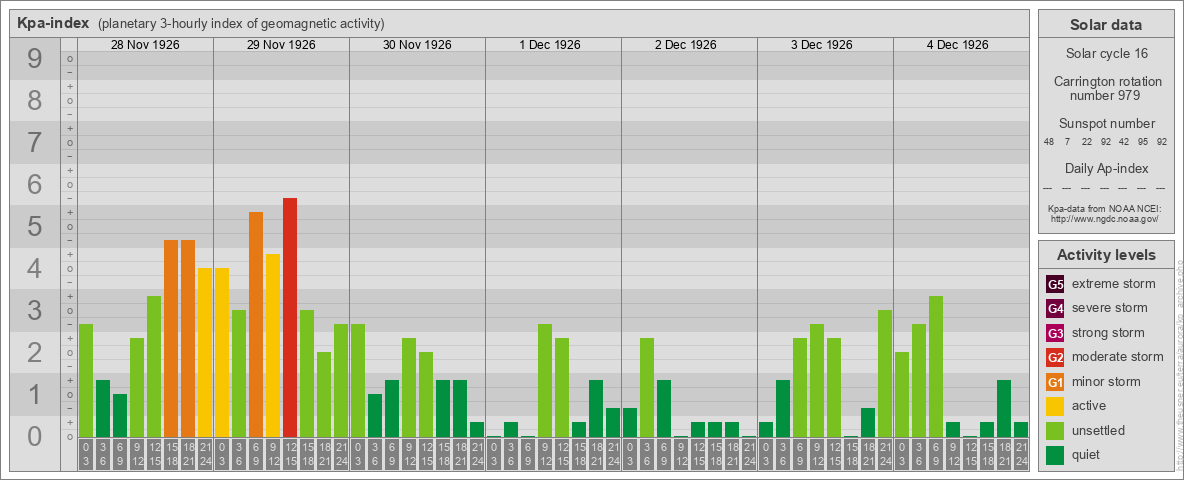Click the orange bar on 28 Nov 15-18
This screenshot has width=1184, height=480.
coord(171,339)
